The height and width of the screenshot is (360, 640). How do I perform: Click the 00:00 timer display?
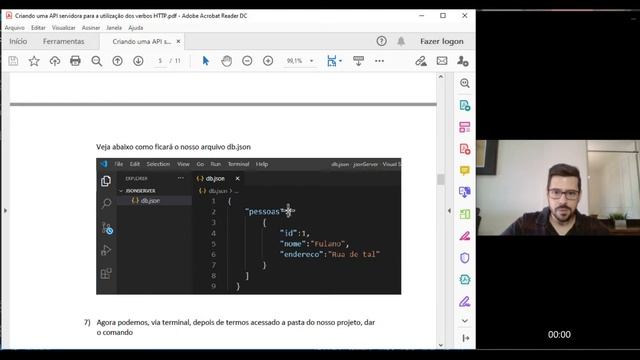pyautogui.click(x=559, y=335)
